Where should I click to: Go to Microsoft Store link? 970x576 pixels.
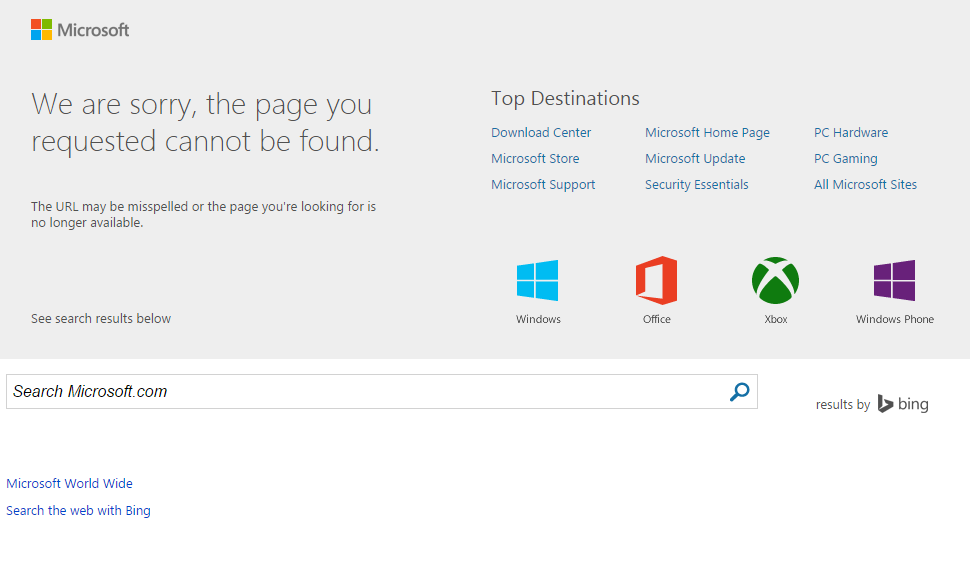click(535, 158)
